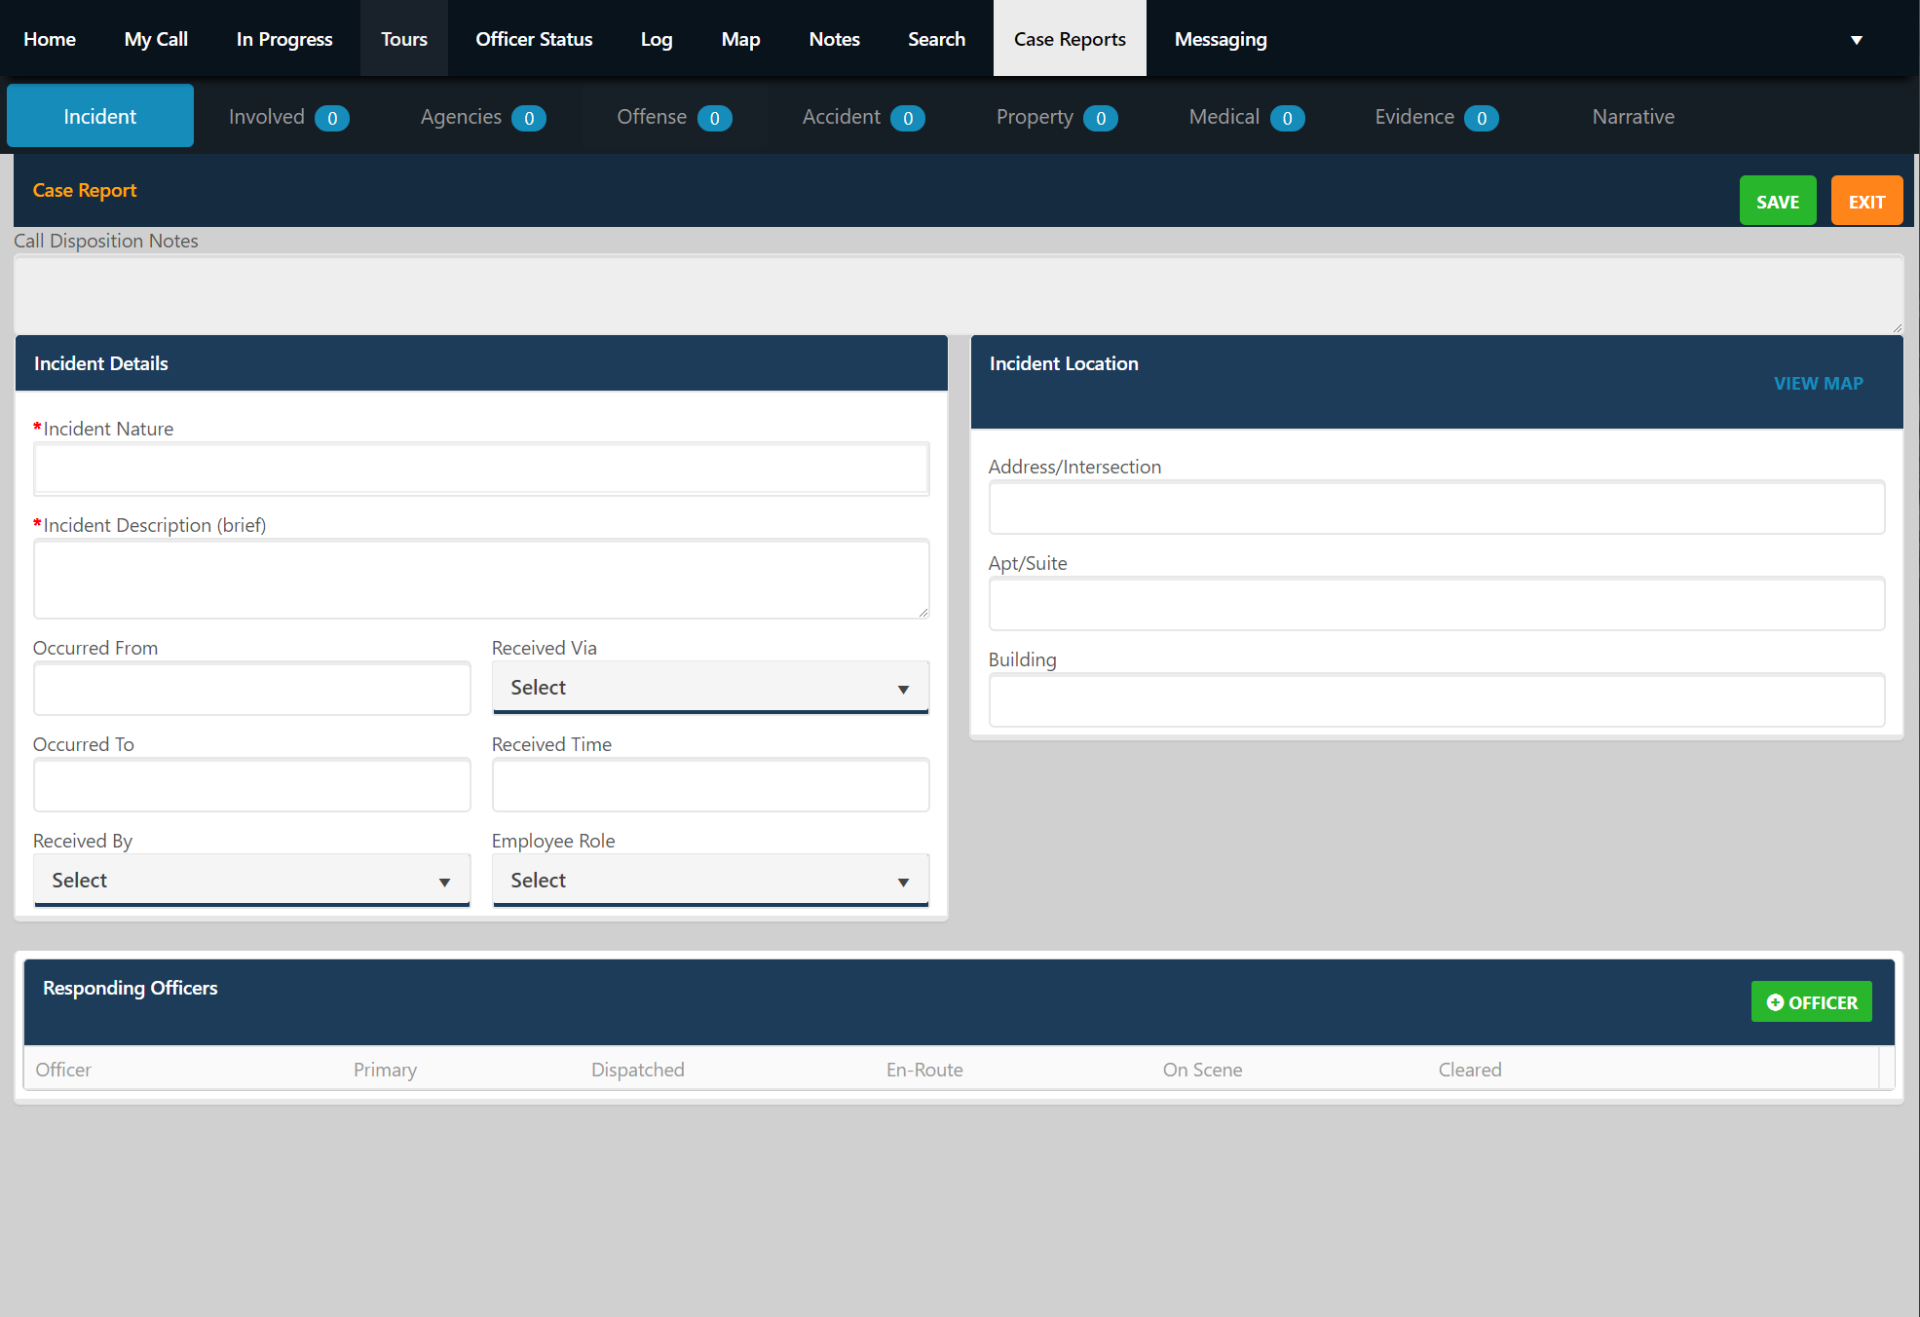Click the Offense count badge
Image resolution: width=1920 pixels, height=1317 pixels.
click(715, 117)
